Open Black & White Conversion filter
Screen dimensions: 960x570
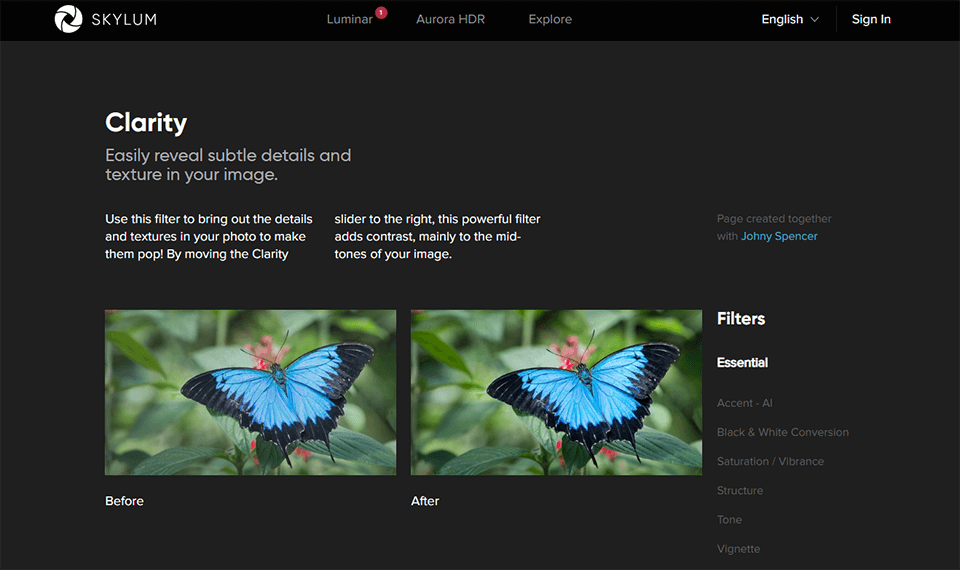coord(783,432)
